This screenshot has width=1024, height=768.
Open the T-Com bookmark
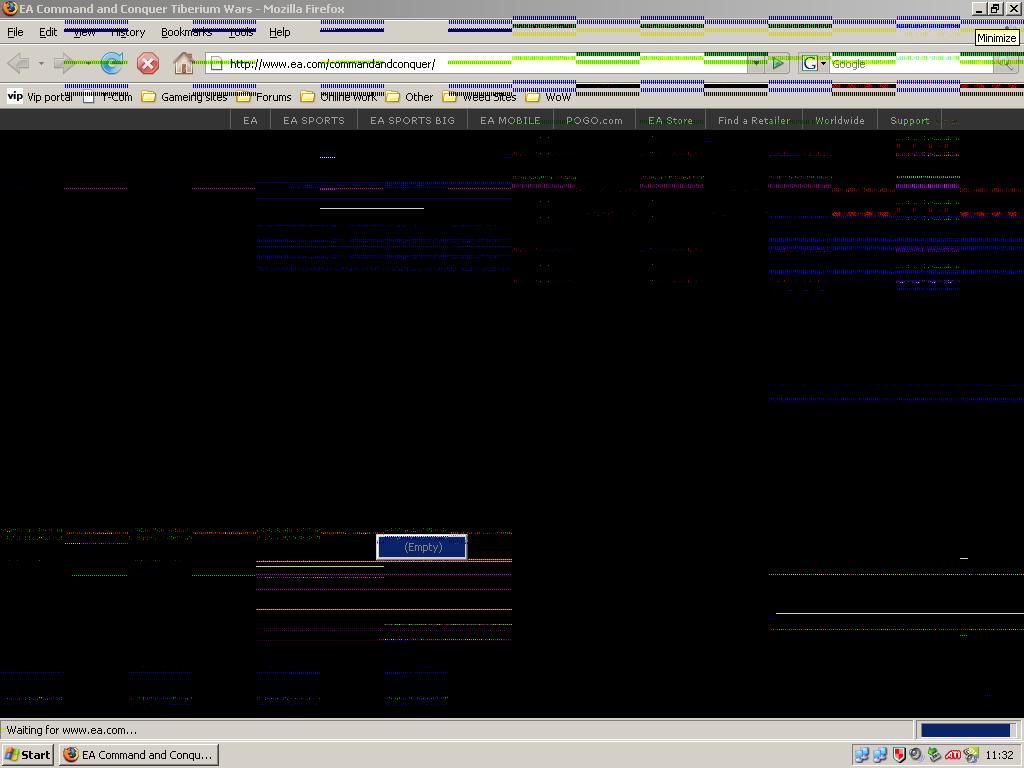point(108,97)
